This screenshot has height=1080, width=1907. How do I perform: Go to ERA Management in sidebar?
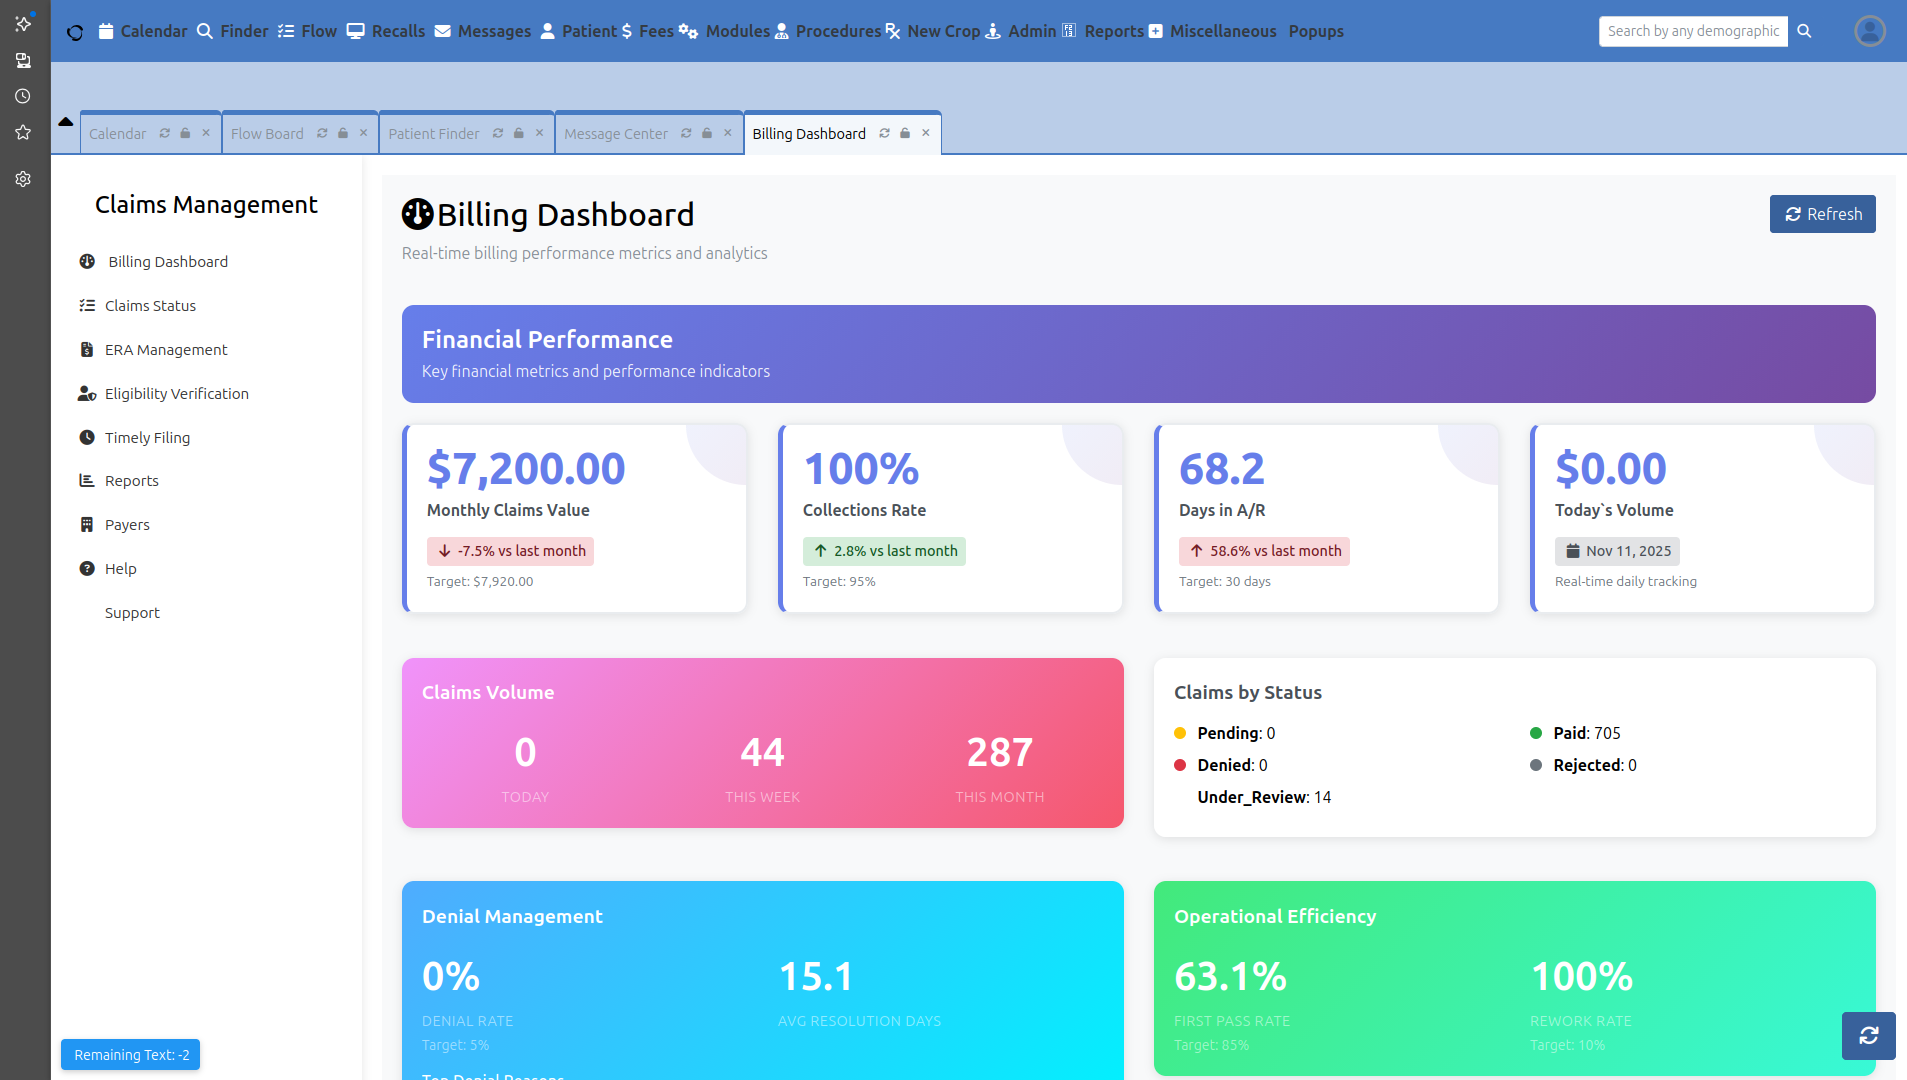point(166,350)
